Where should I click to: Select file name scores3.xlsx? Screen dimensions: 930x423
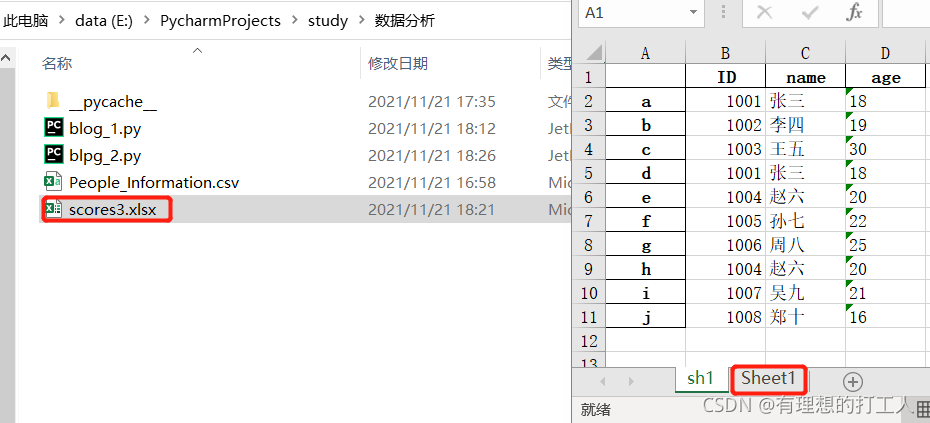[113, 209]
